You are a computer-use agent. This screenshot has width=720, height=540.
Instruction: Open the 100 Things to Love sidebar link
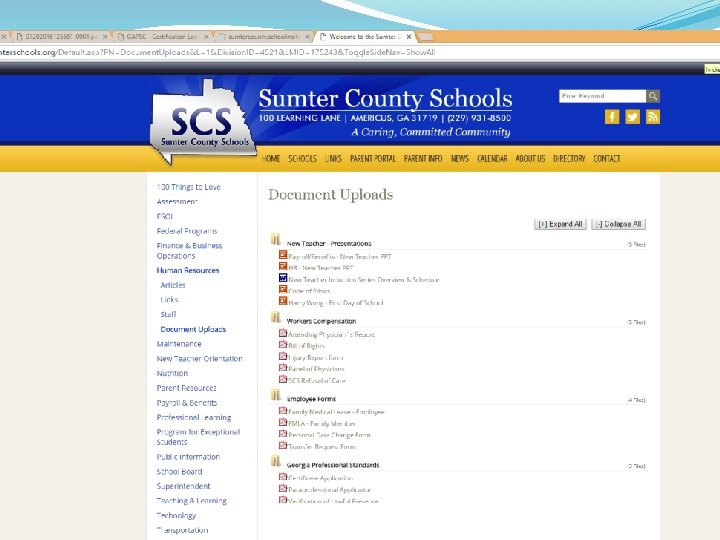tap(189, 187)
